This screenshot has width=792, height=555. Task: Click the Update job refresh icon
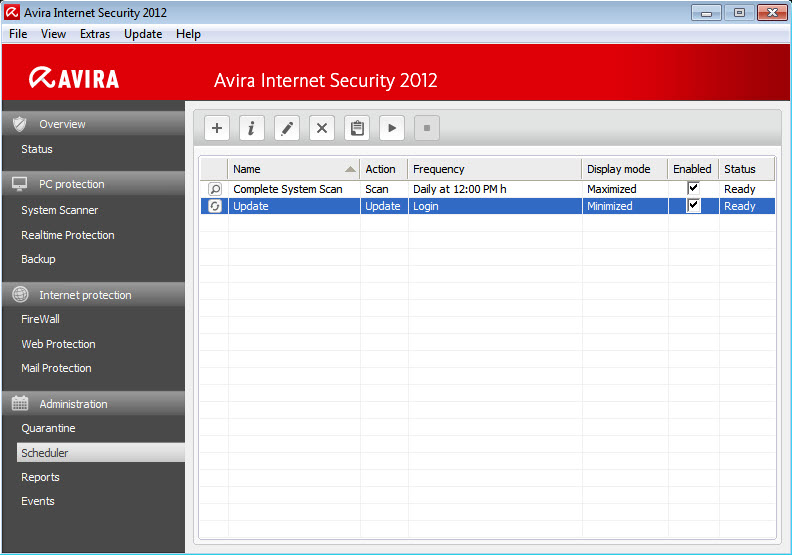click(x=215, y=206)
